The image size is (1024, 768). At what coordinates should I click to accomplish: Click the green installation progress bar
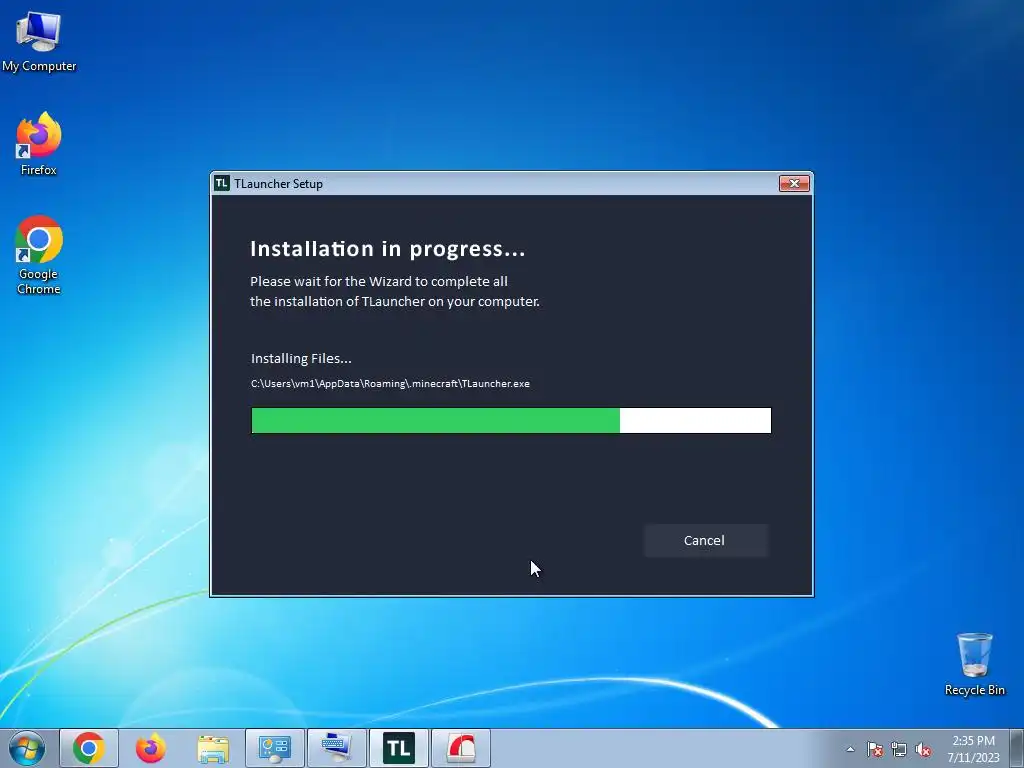[511, 420]
